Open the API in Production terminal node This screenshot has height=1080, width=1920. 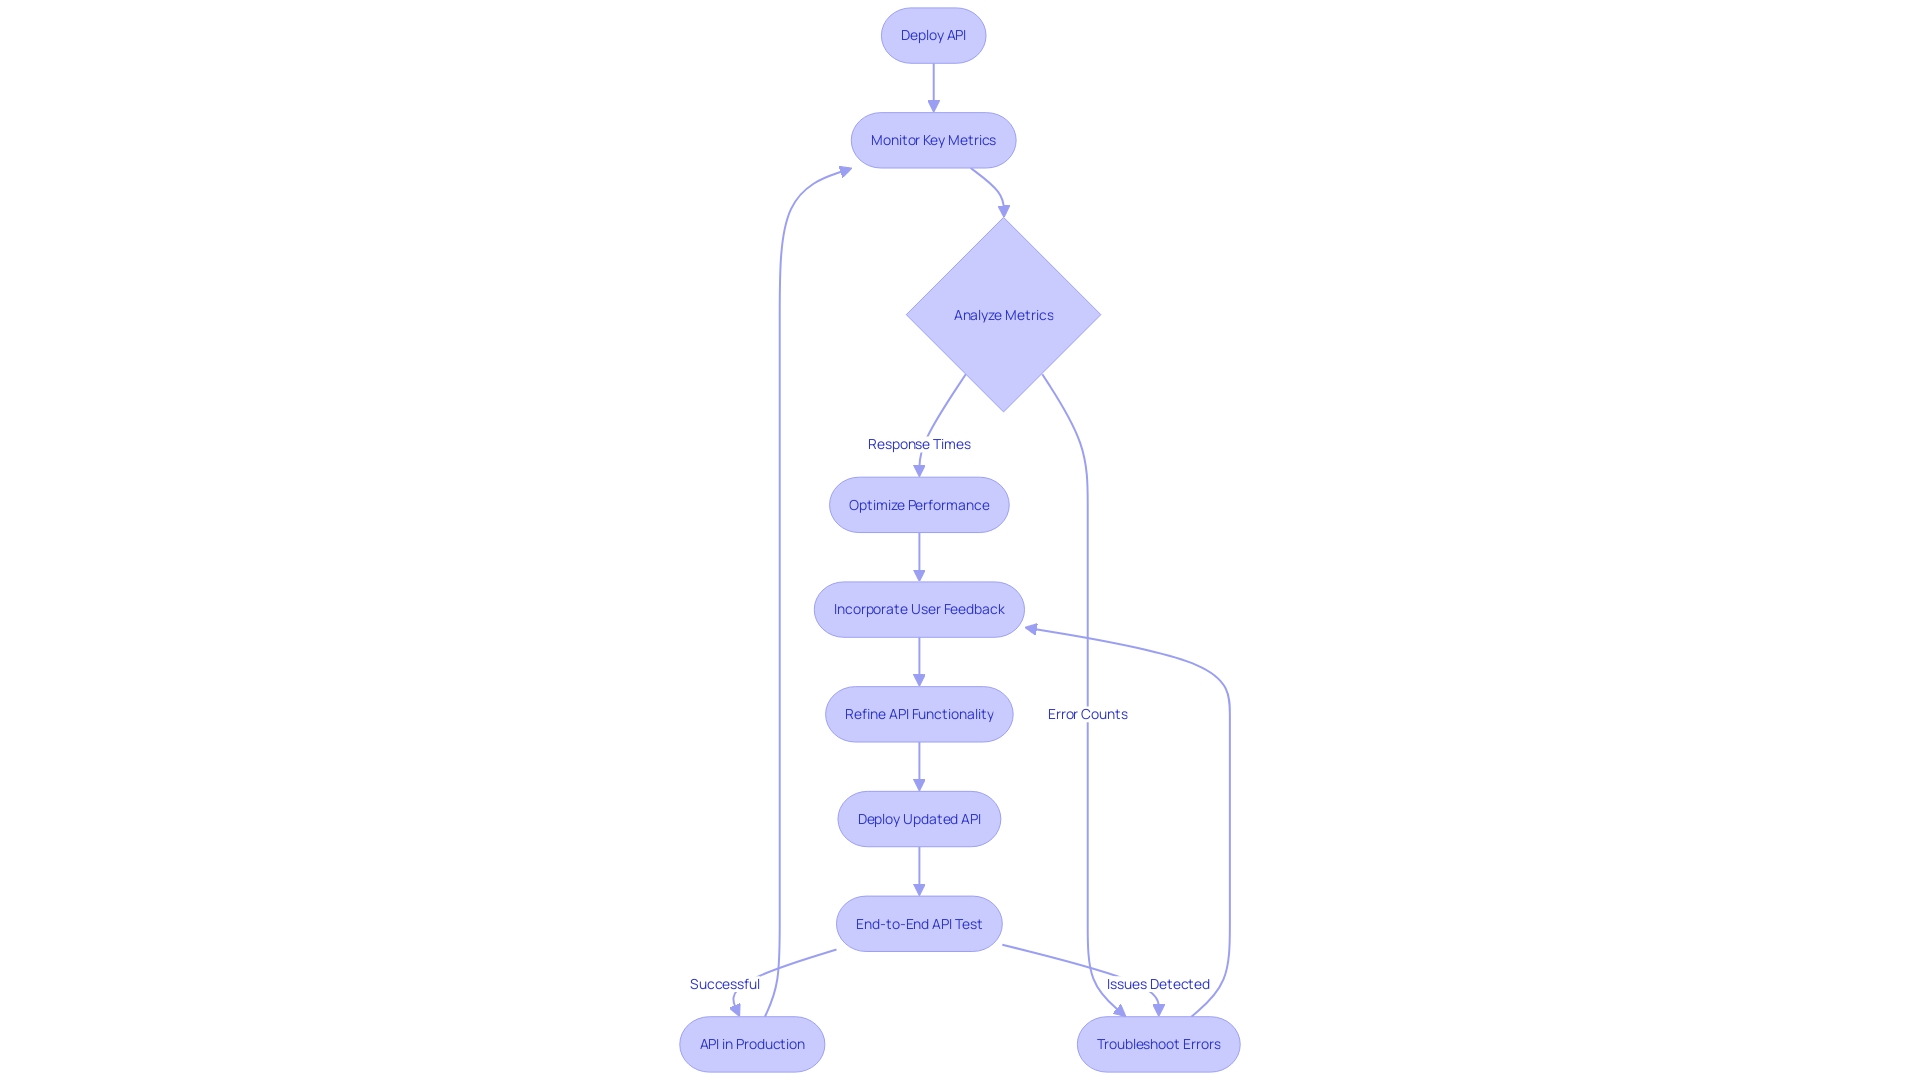(752, 1043)
